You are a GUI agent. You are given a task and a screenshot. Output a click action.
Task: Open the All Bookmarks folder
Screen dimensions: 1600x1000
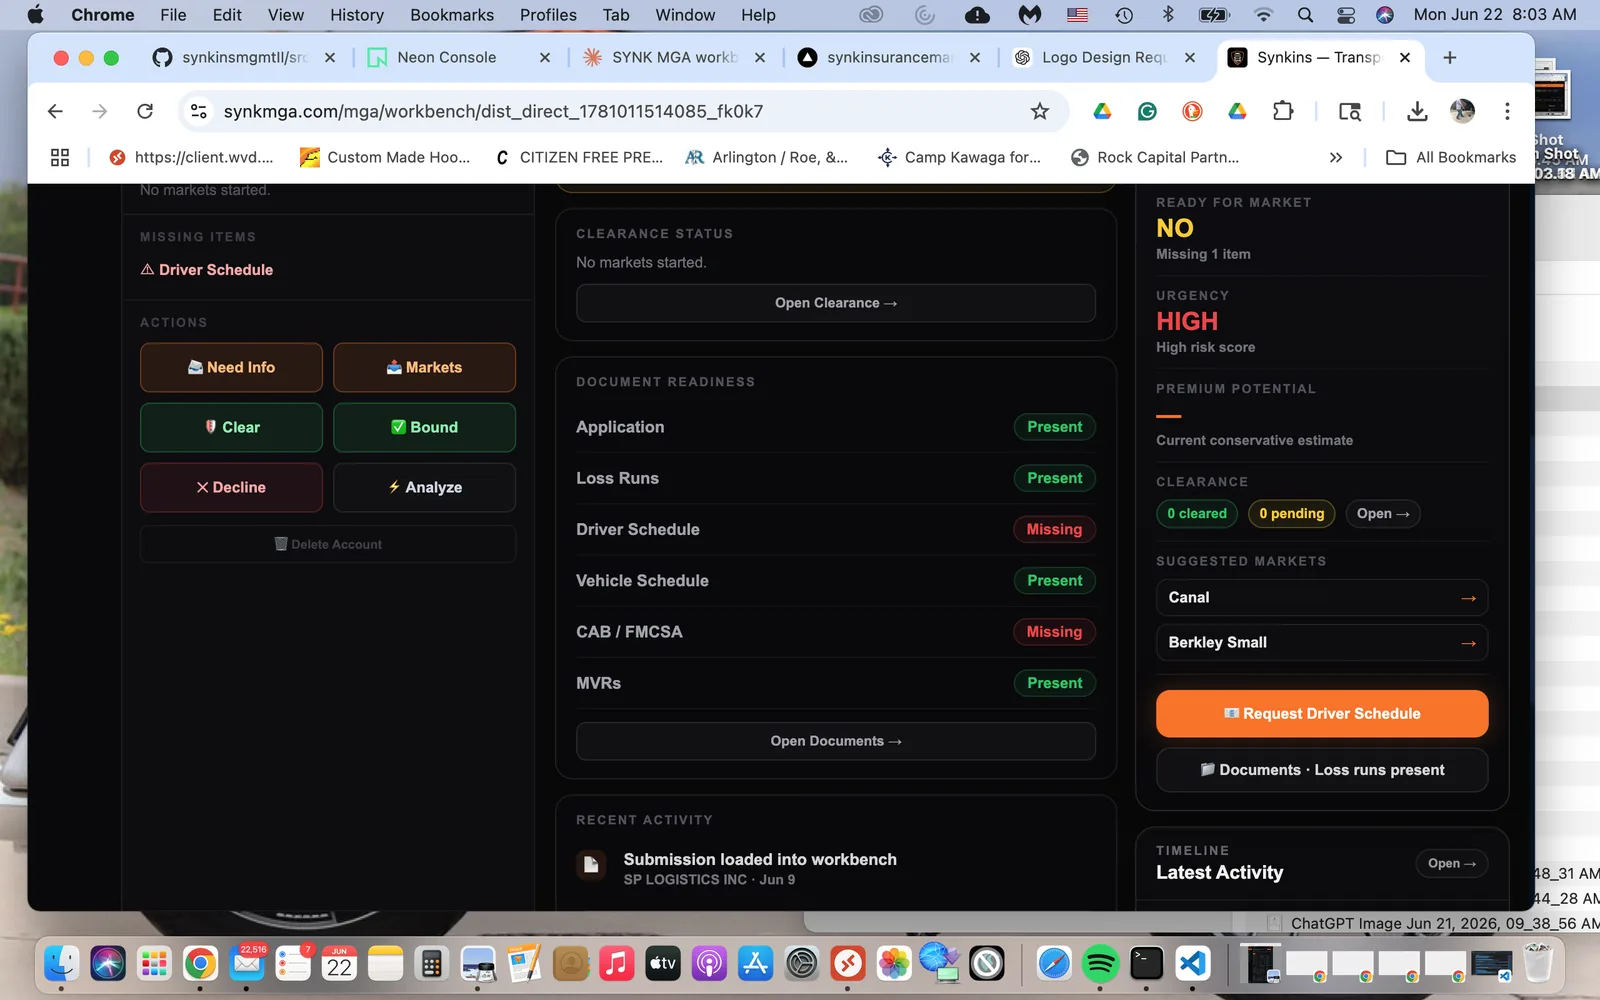[x=1452, y=157]
